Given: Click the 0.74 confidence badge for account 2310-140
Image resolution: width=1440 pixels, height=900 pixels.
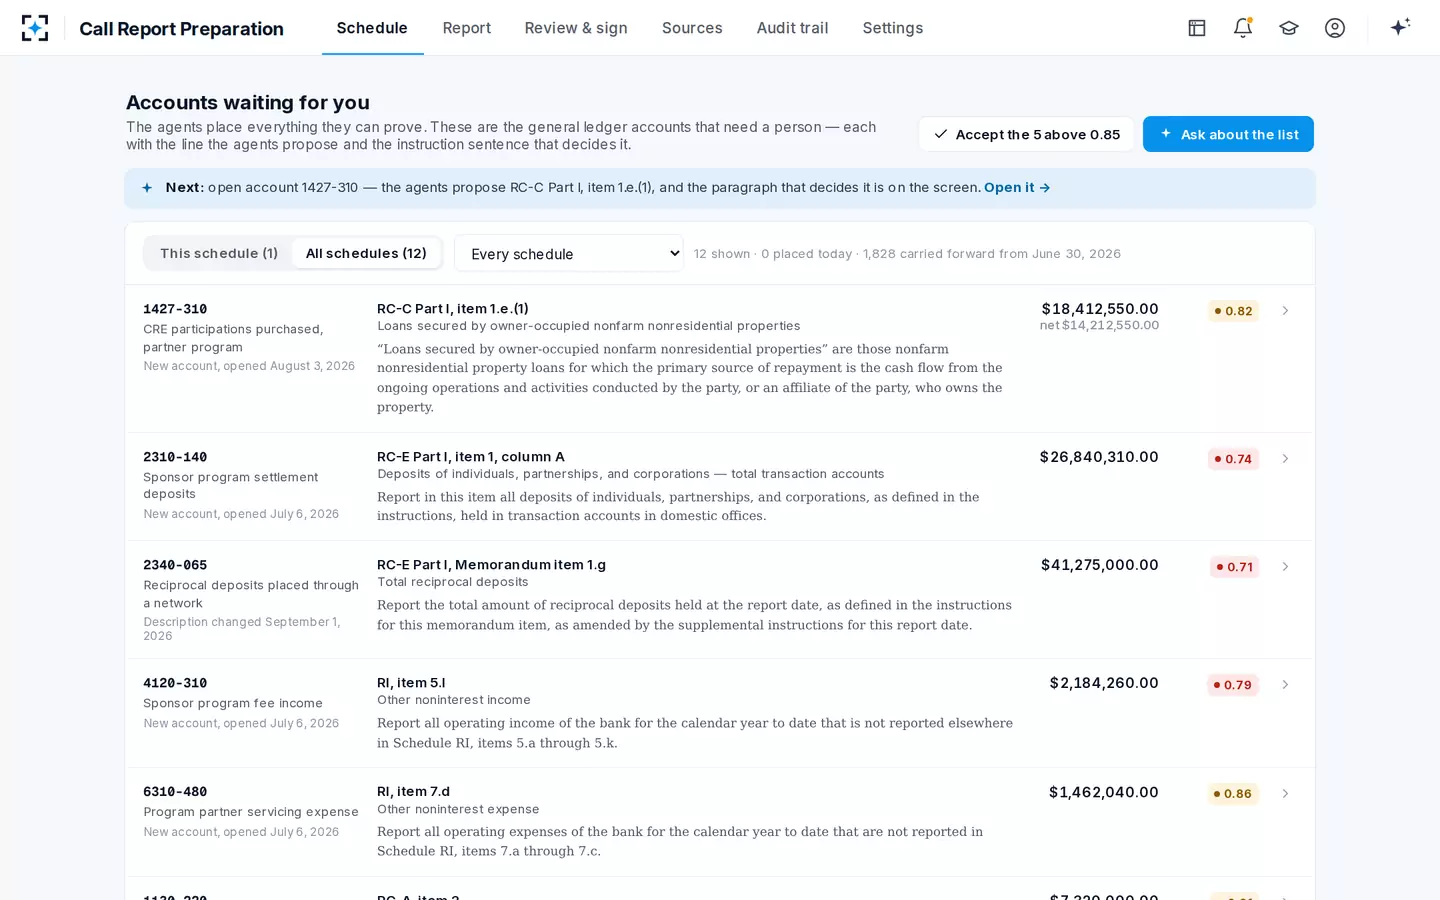Looking at the screenshot, I should (x=1233, y=459).
